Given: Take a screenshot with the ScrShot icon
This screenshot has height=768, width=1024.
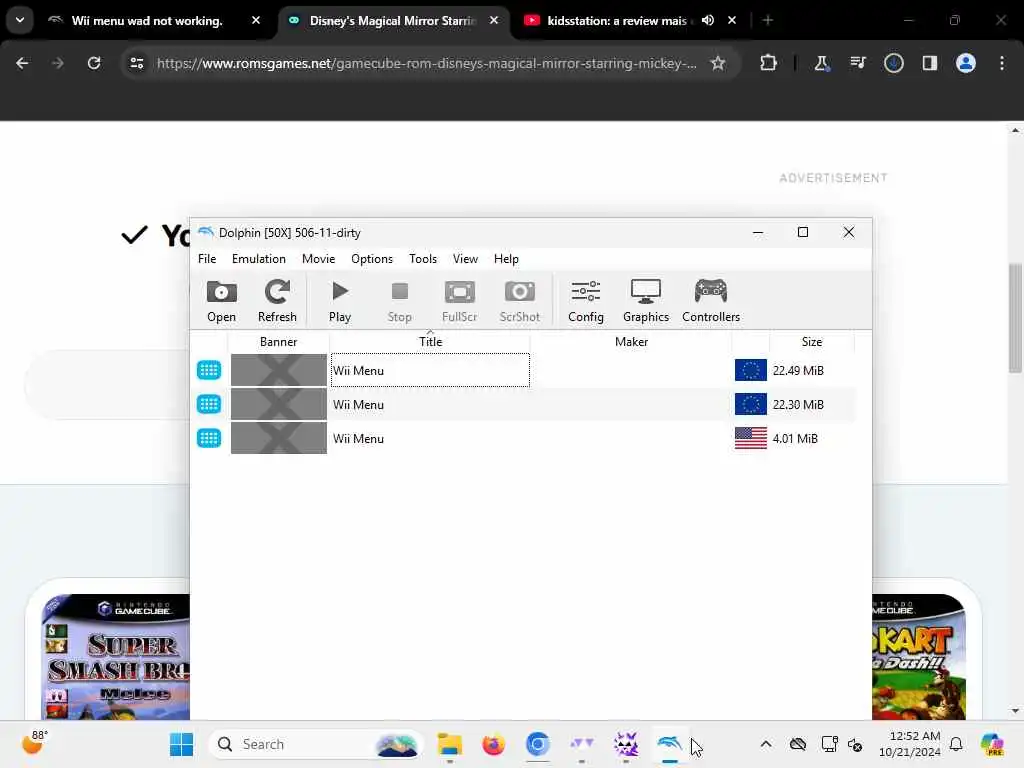Looking at the screenshot, I should [x=520, y=301].
